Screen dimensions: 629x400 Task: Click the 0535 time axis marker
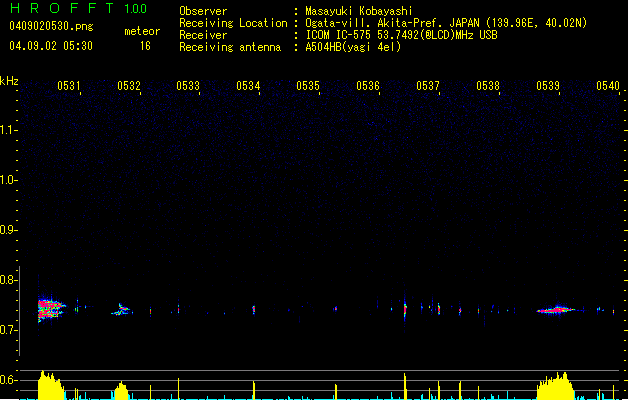pyautogui.click(x=308, y=86)
